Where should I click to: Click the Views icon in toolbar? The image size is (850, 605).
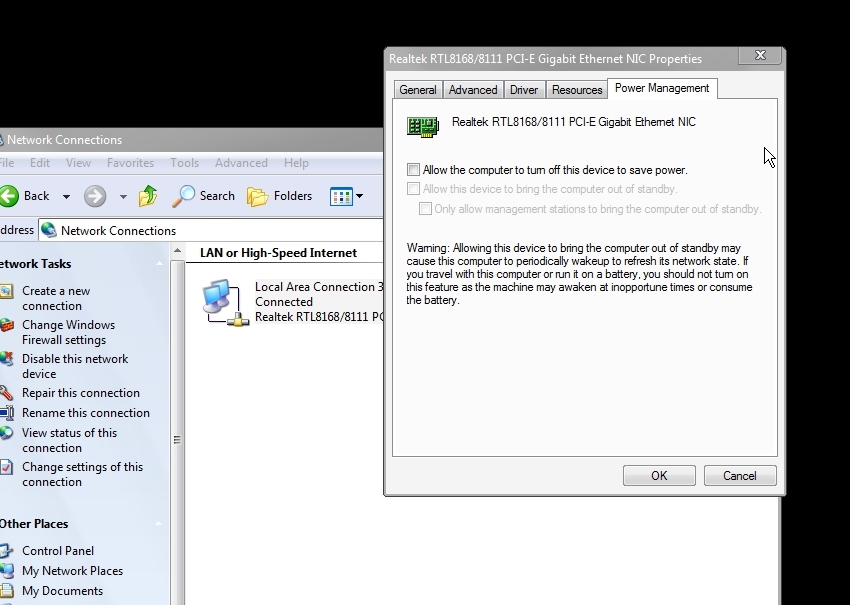pyautogui.click(x=341, y=196)
